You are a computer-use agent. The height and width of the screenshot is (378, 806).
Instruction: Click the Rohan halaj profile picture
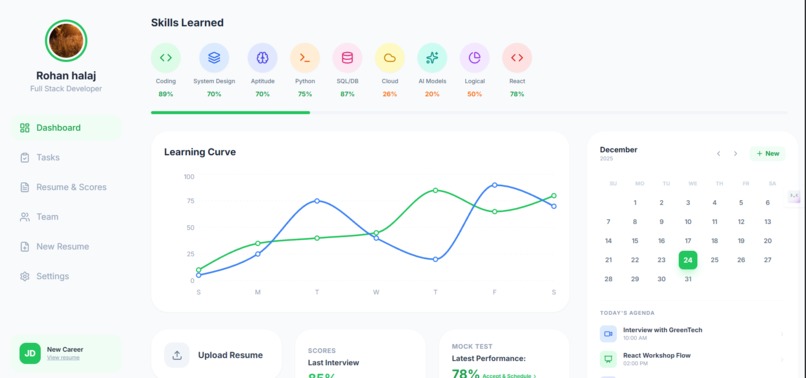66,41
